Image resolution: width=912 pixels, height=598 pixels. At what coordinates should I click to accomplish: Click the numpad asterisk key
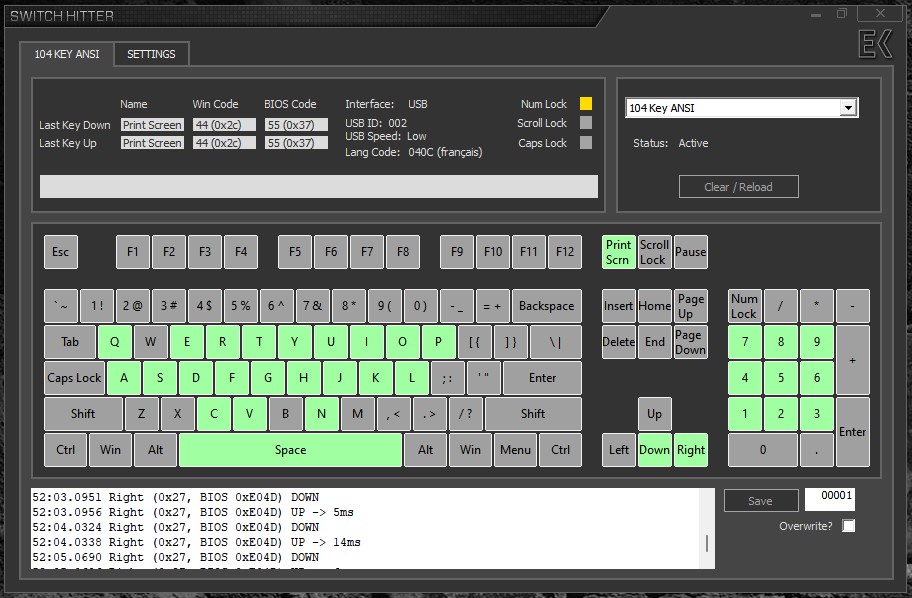pyautogui.click(x=817, y=306)
